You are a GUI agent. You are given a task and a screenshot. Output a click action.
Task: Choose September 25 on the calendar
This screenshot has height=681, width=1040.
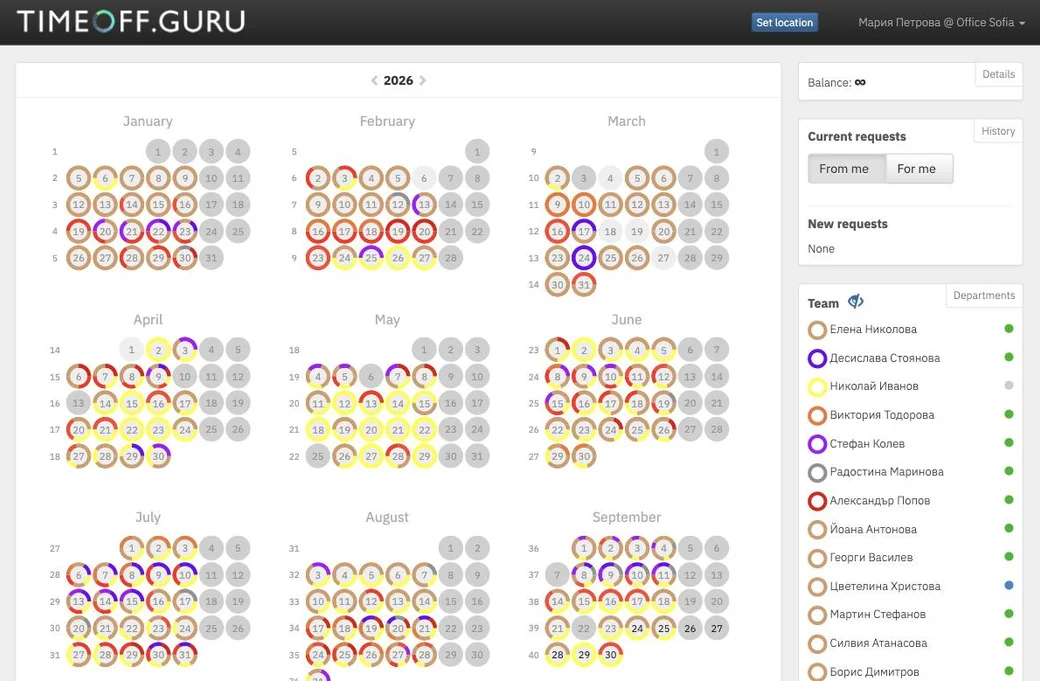[x=663, y=628]
